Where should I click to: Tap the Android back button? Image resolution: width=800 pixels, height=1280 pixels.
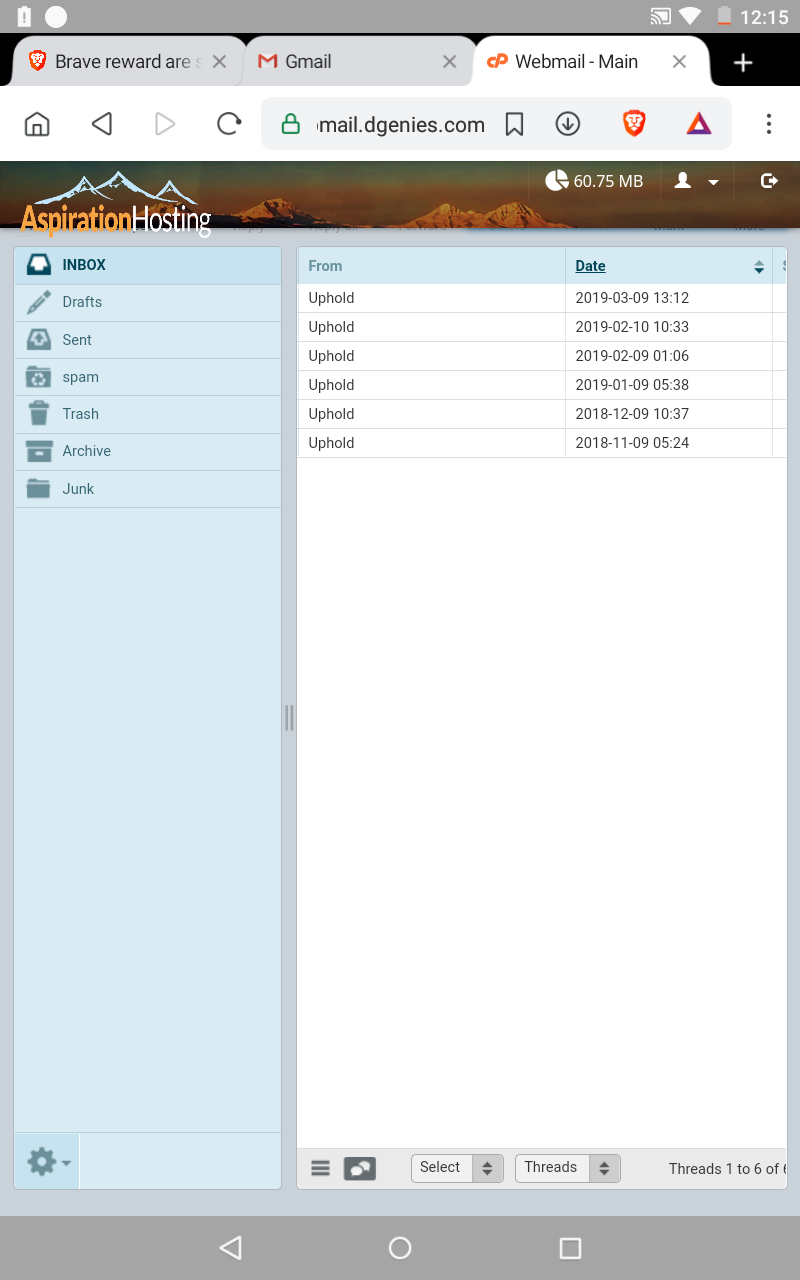(x=231, y=1248)
